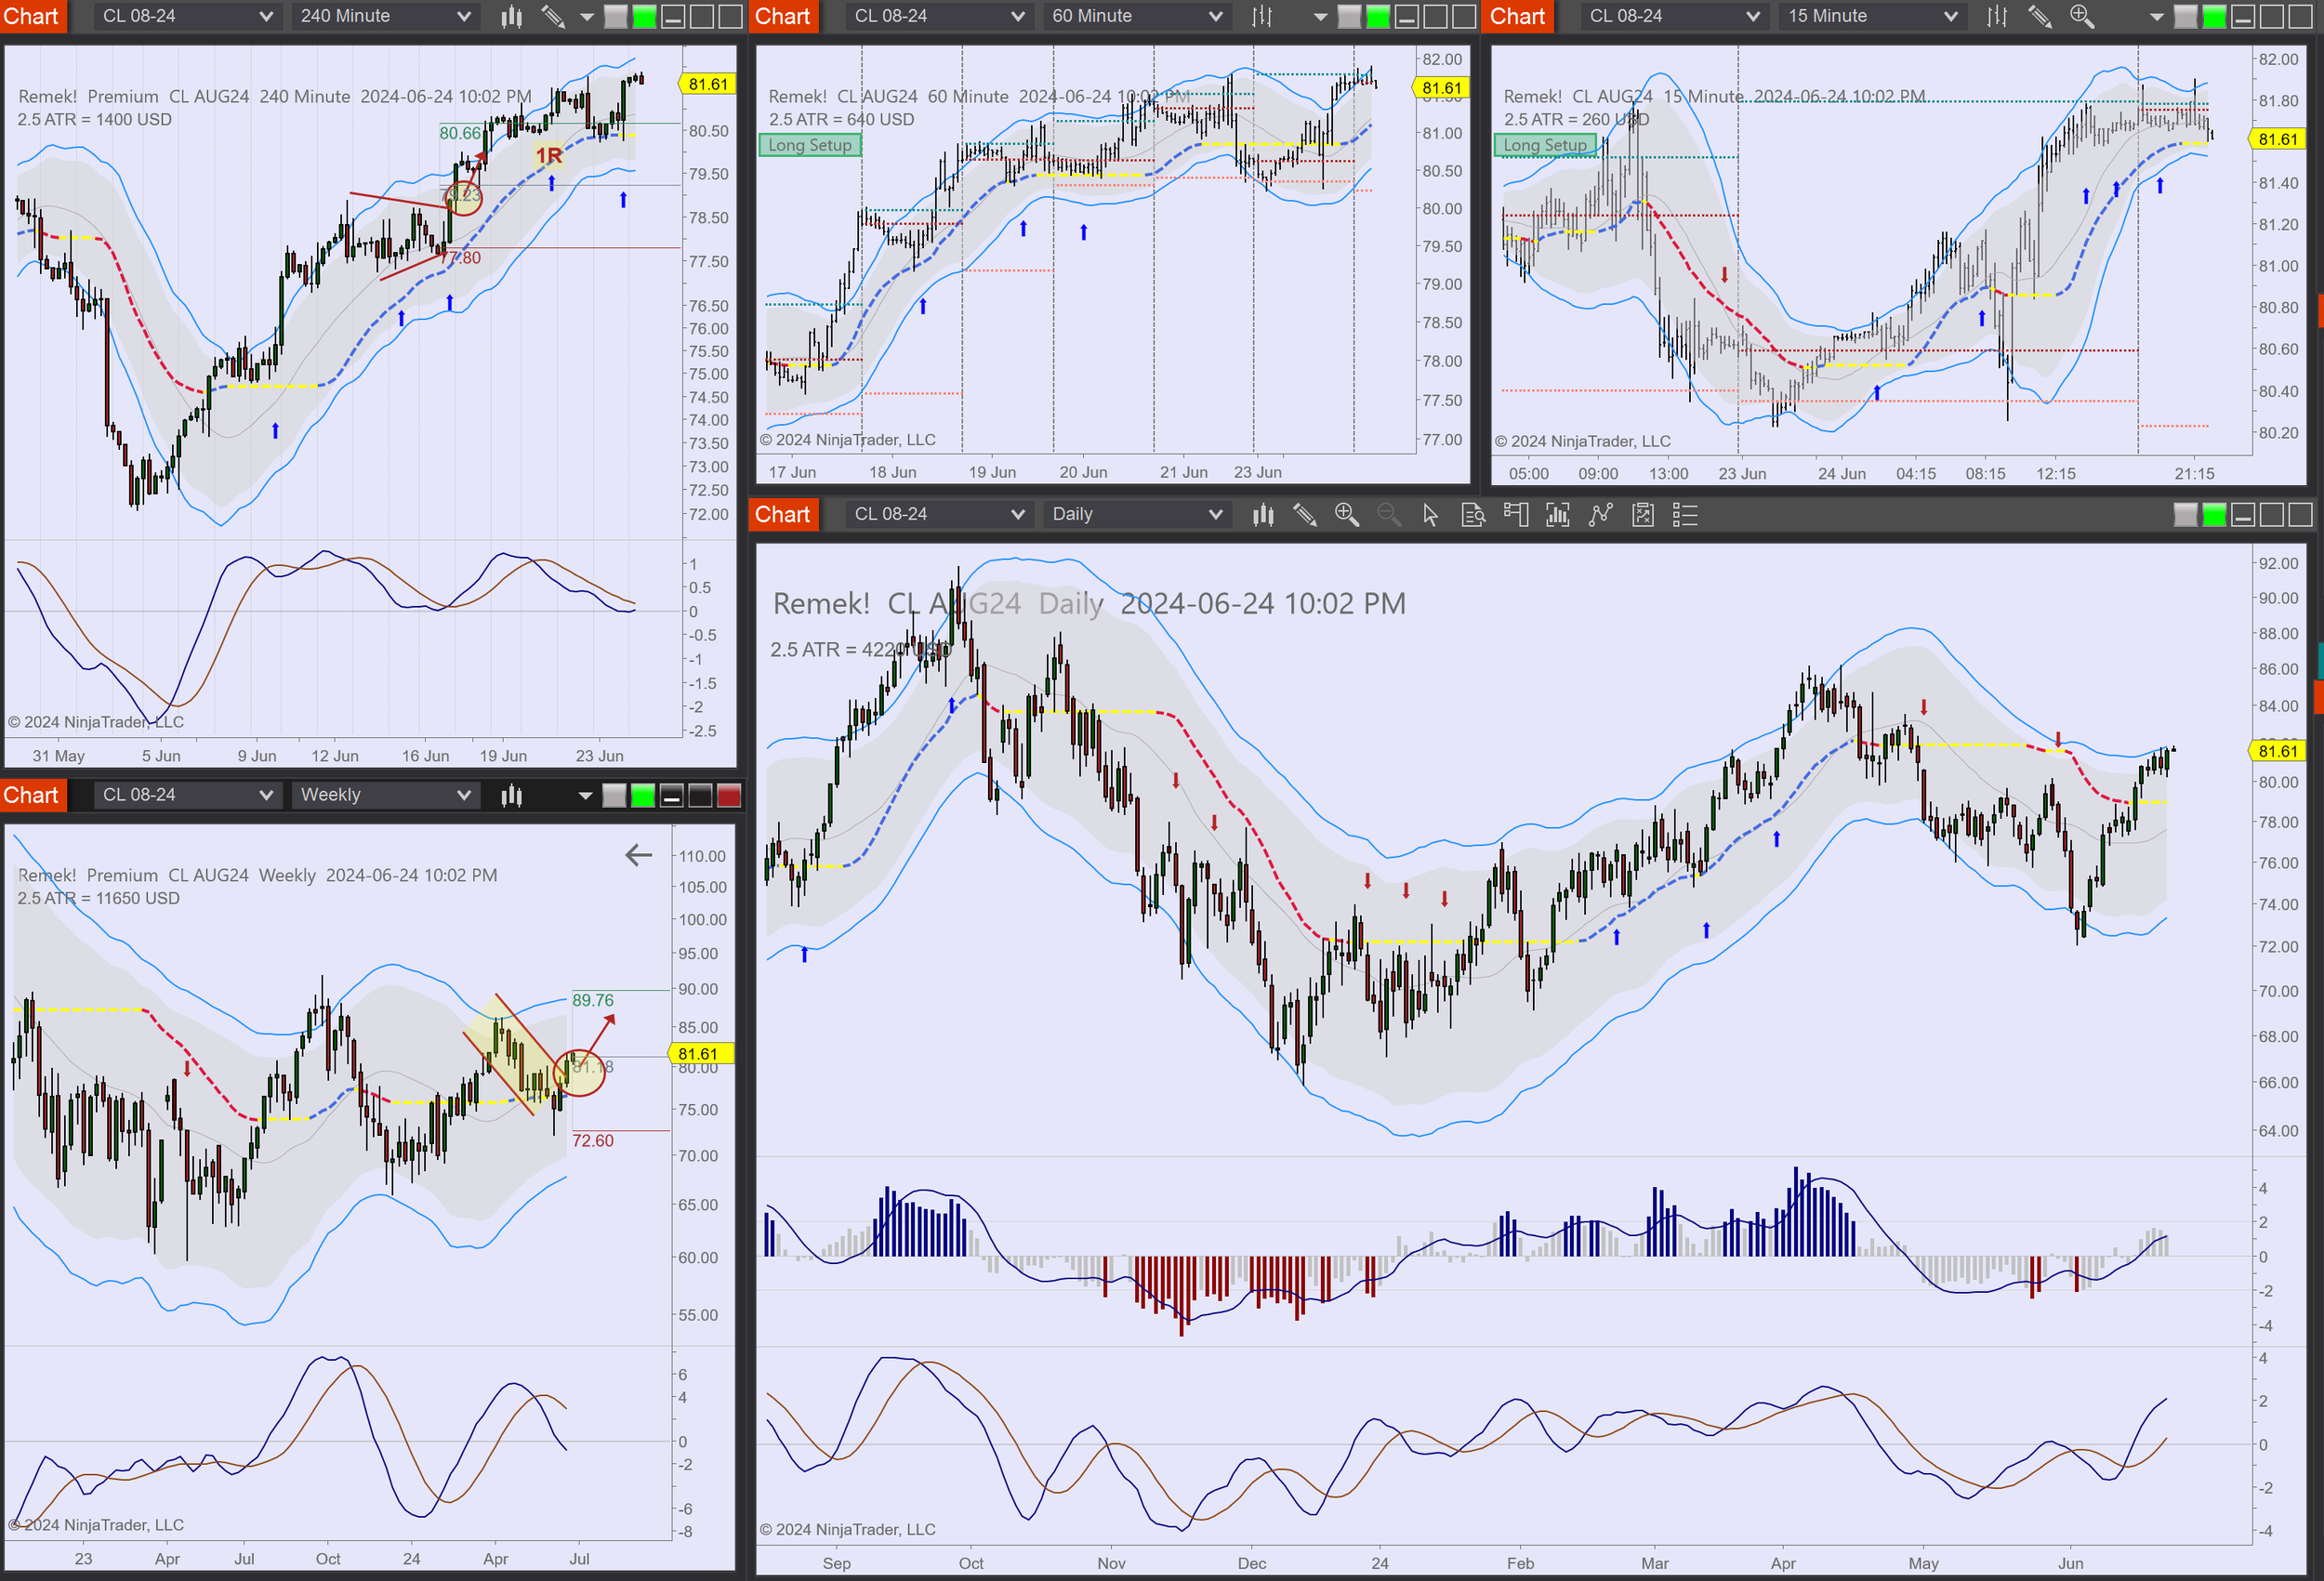Toggle the gray instrument link on the 15 Minute chart

[2186, 16]
